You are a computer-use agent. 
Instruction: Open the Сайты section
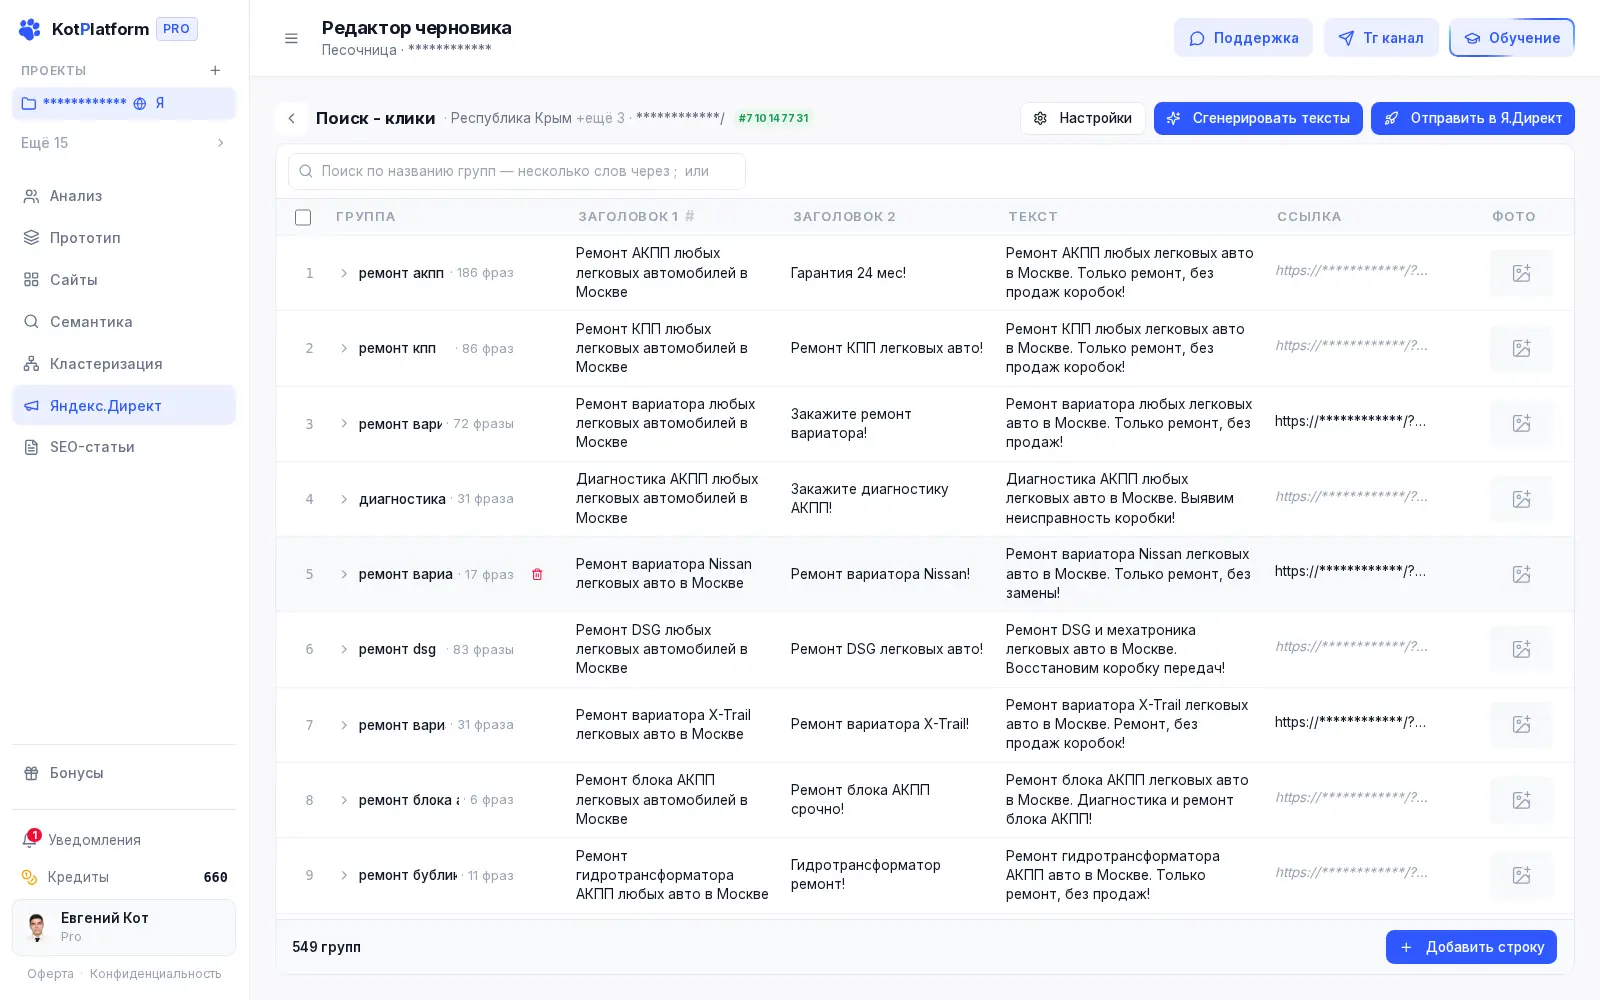[124, 280]
